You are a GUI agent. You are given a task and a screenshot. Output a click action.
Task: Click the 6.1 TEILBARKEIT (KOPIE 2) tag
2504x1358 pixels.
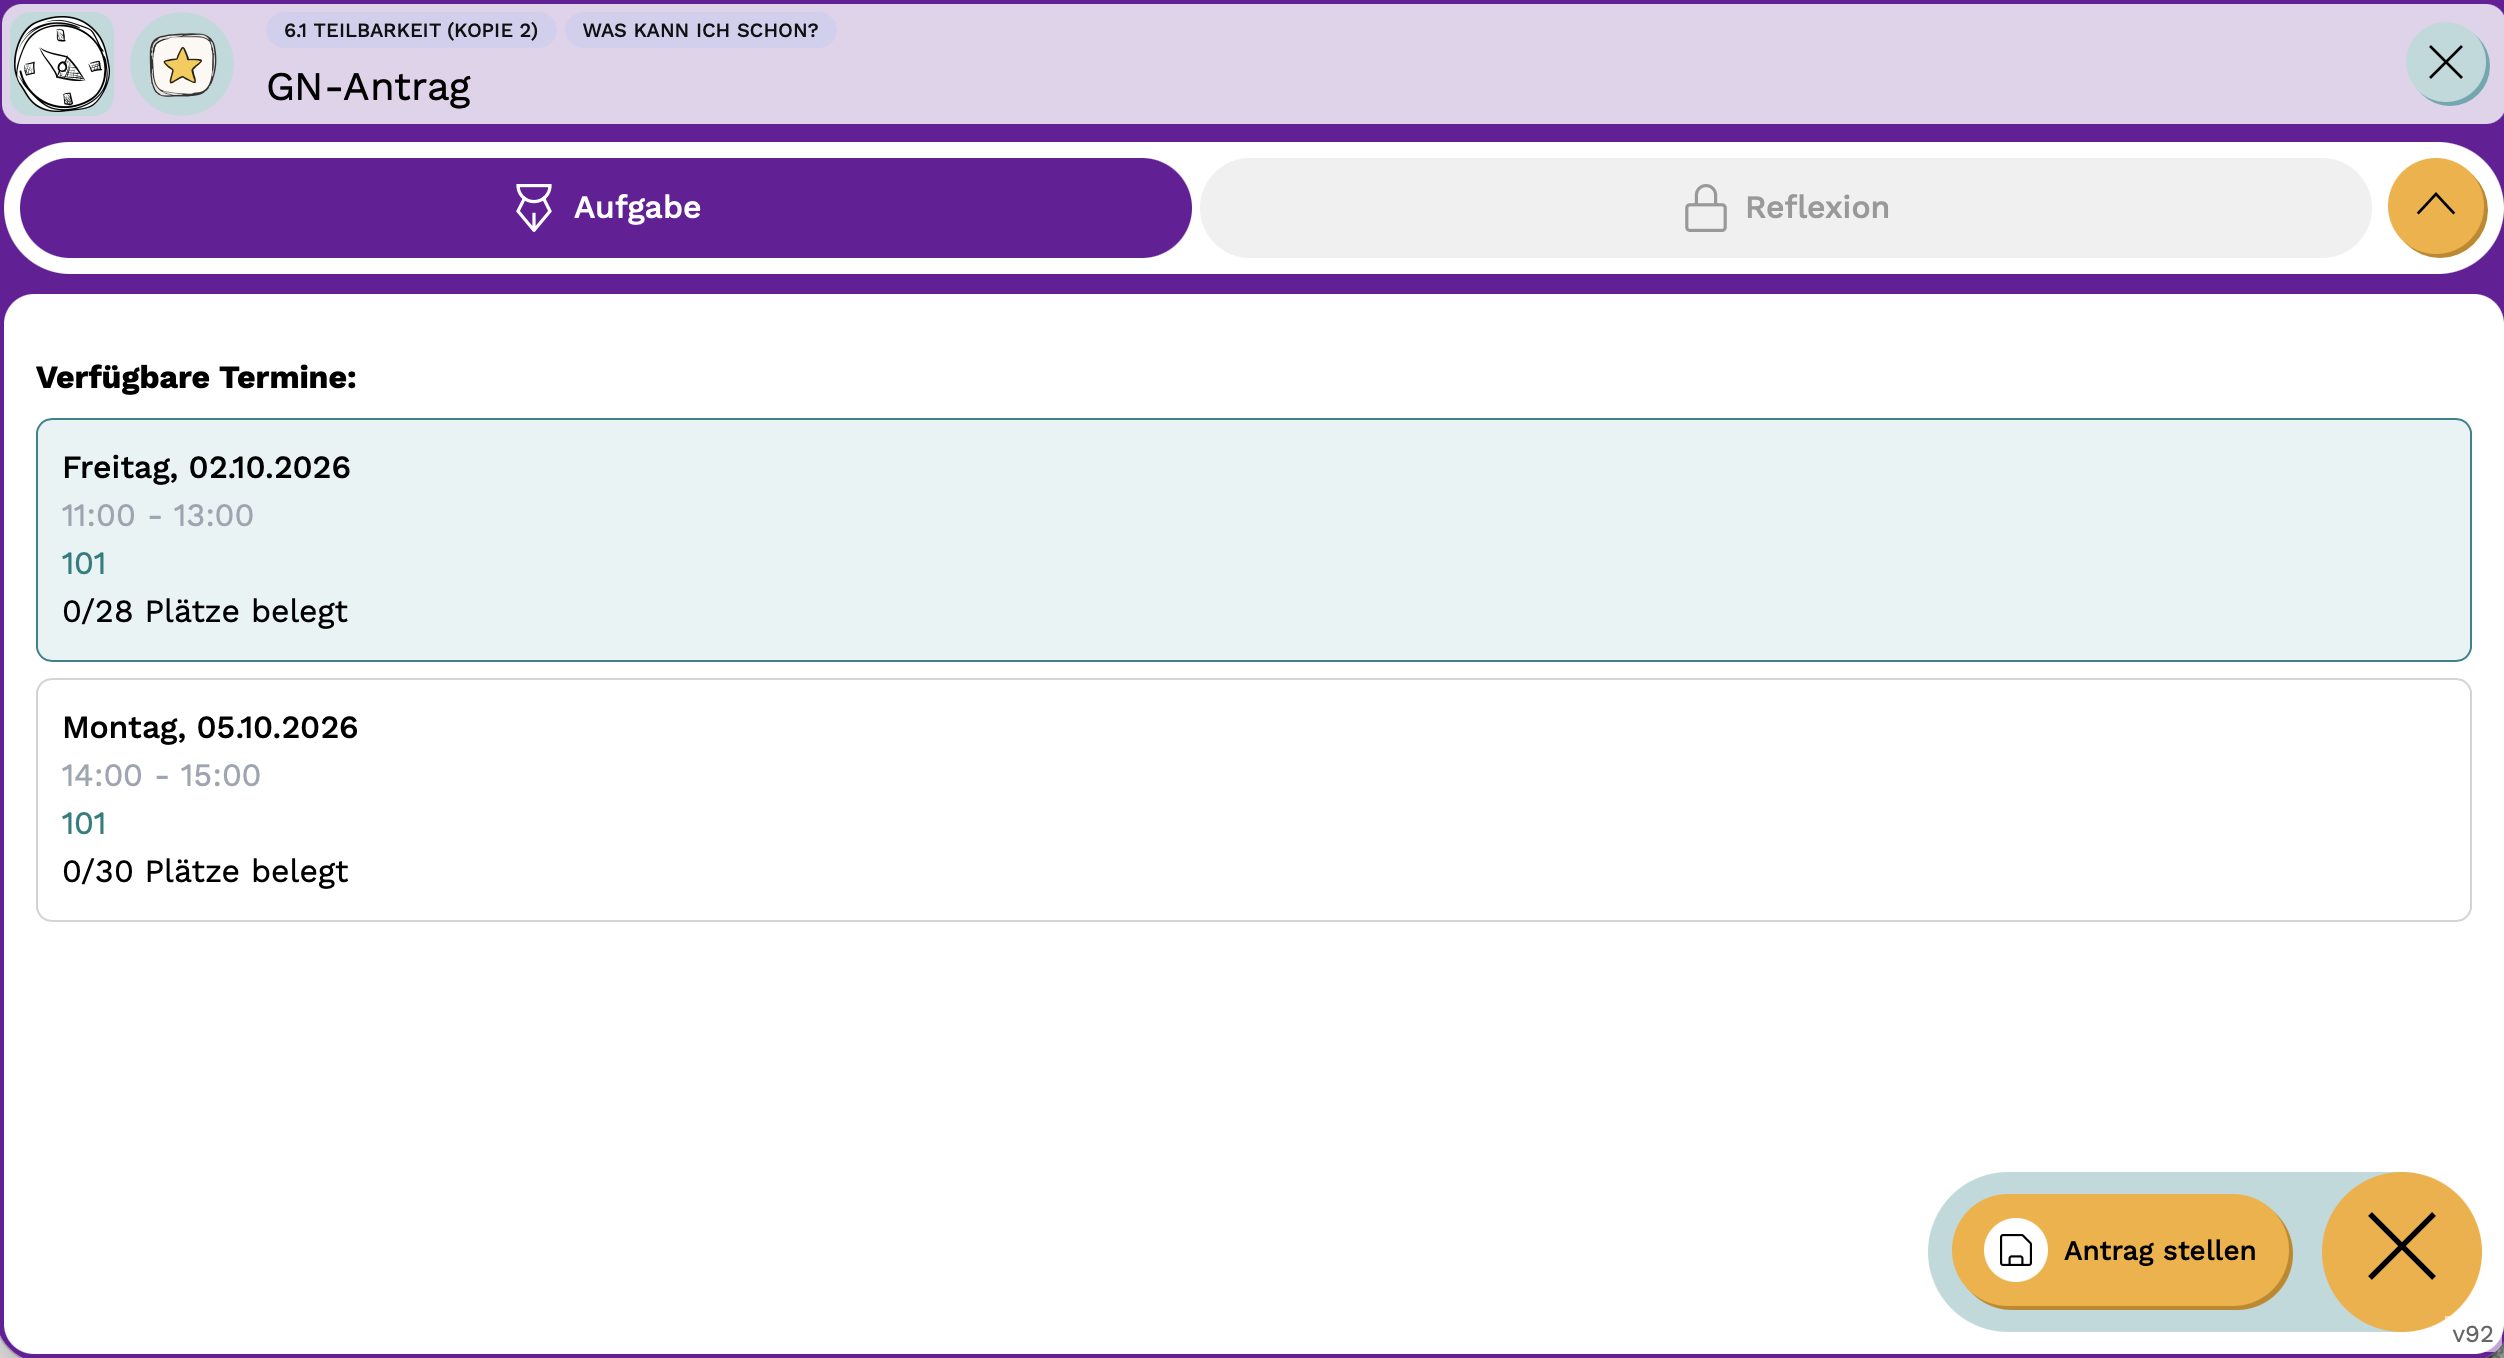411,30
